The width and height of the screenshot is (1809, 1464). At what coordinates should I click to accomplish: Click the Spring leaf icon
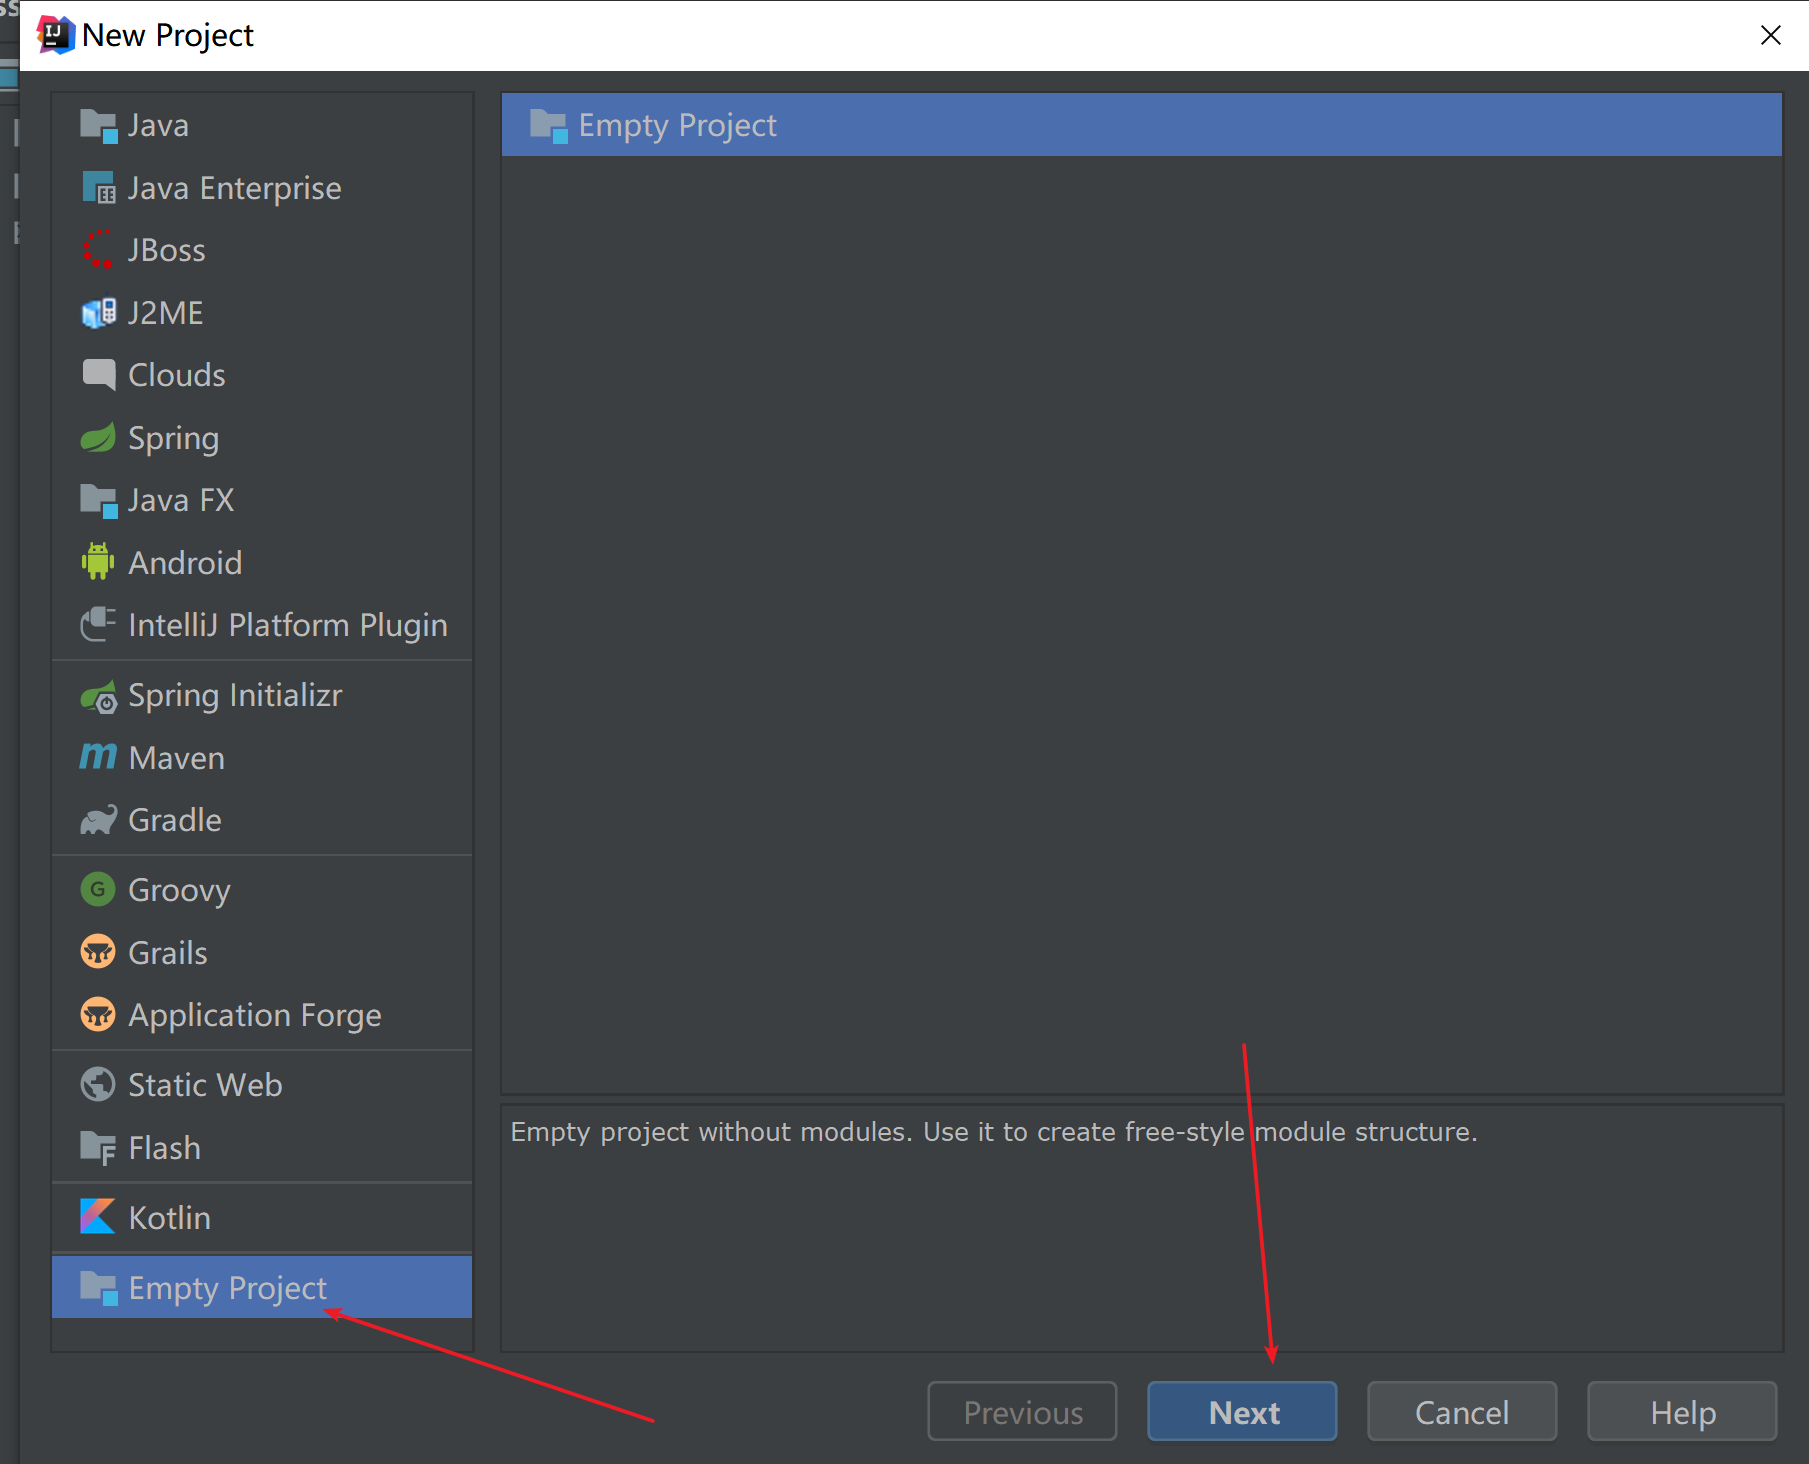click(x=98, y=438)
